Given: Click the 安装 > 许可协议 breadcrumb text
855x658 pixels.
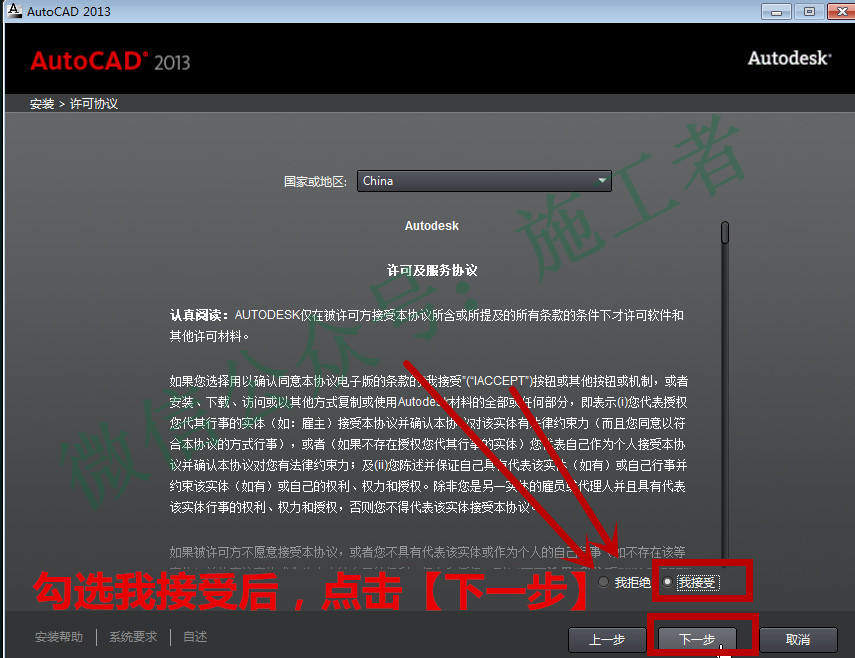Looking at the screenshot, I should [x=74, y=104].
